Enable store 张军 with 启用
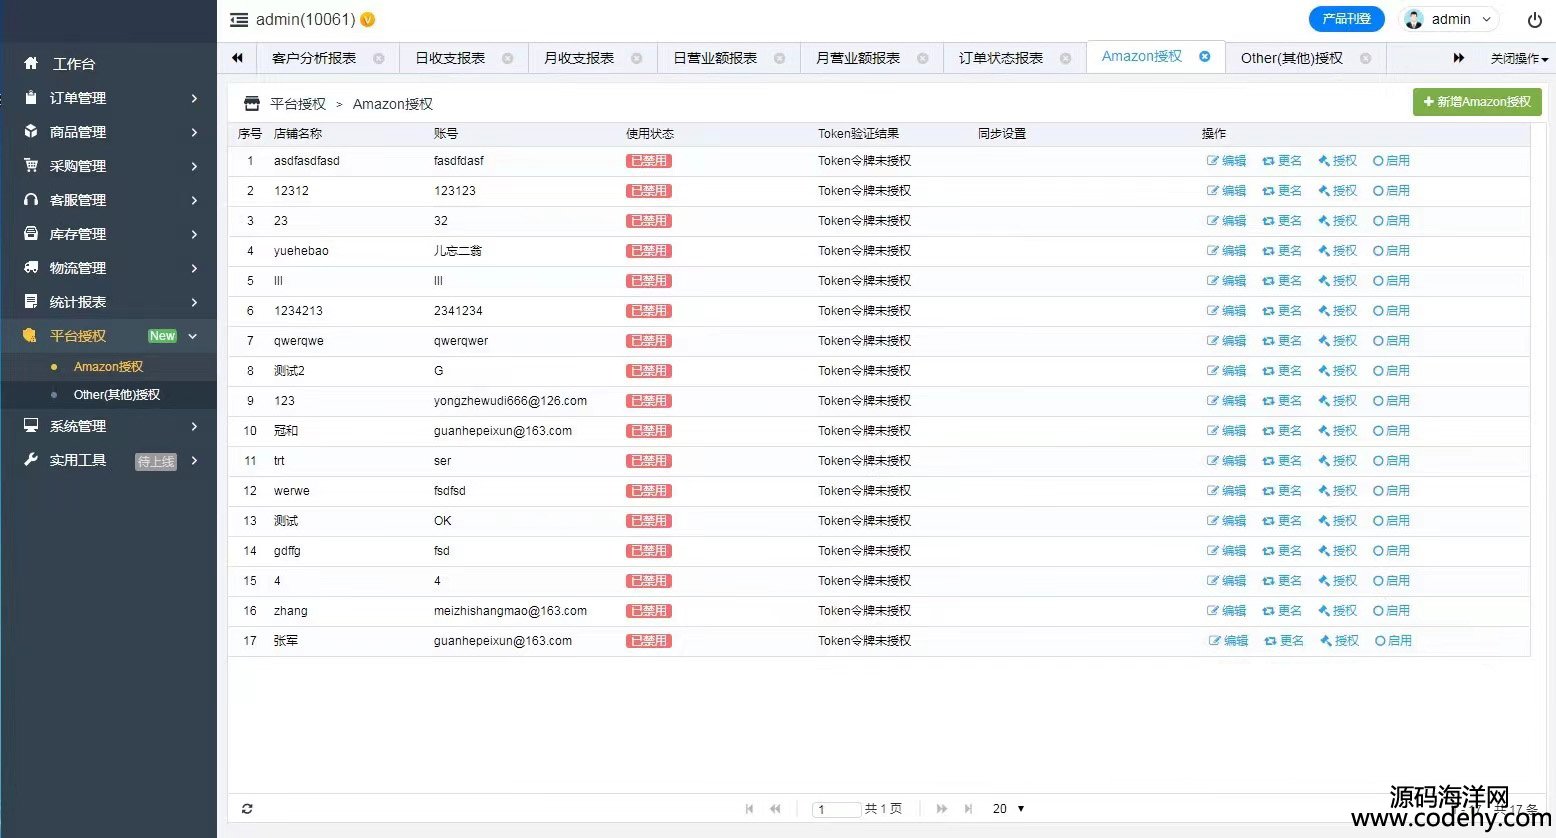The height and width of the screenshot is (838, 1556). 1393,641
